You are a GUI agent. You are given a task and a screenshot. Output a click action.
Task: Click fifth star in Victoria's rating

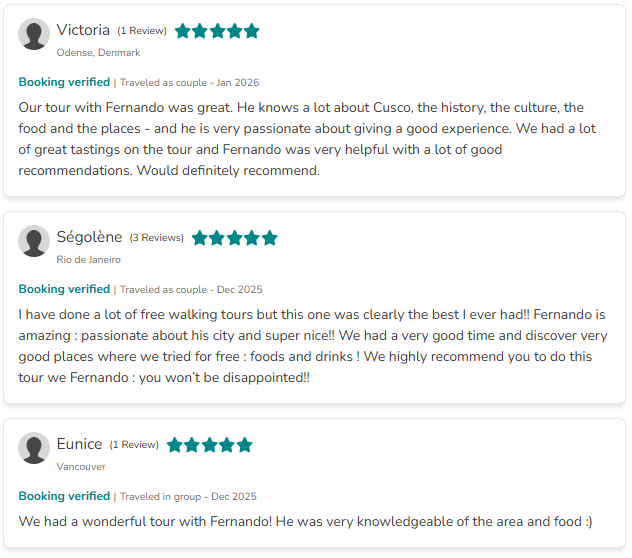pyautogui.click(x=251, y=31)
